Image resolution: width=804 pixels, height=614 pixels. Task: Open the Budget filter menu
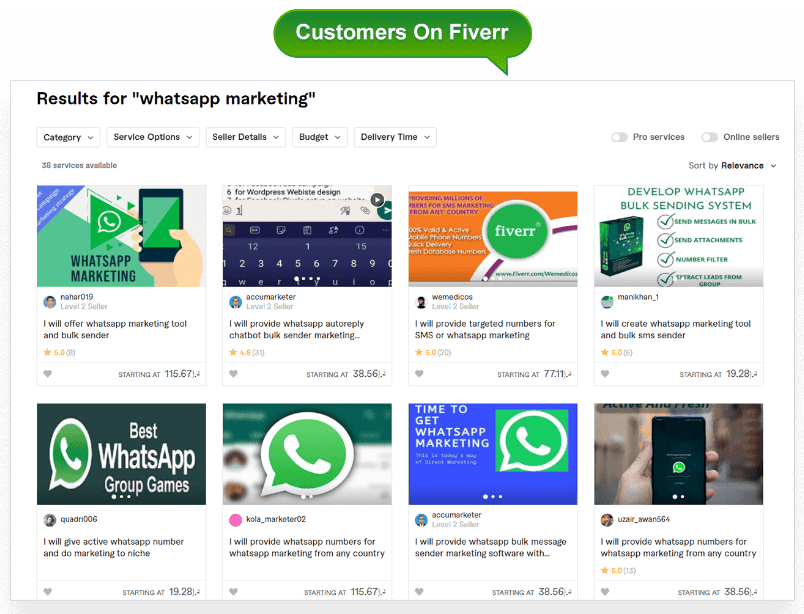(320, 137)
